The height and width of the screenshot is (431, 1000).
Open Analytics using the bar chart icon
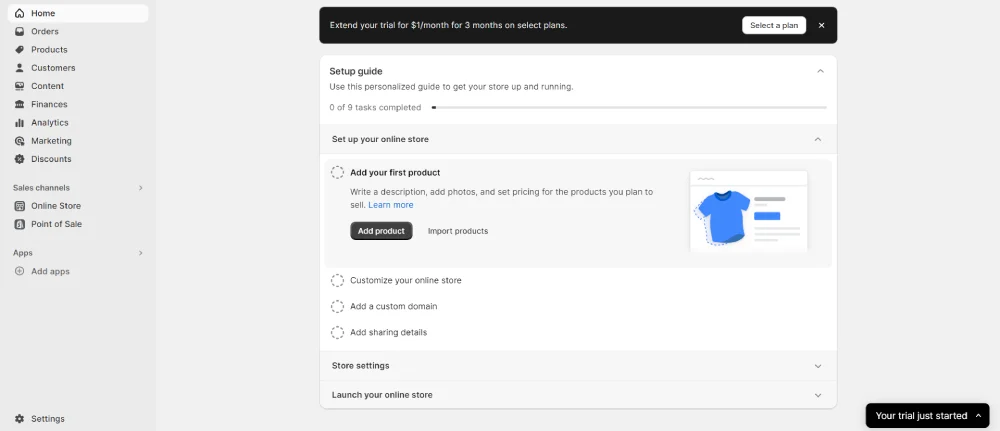(20, 123)
